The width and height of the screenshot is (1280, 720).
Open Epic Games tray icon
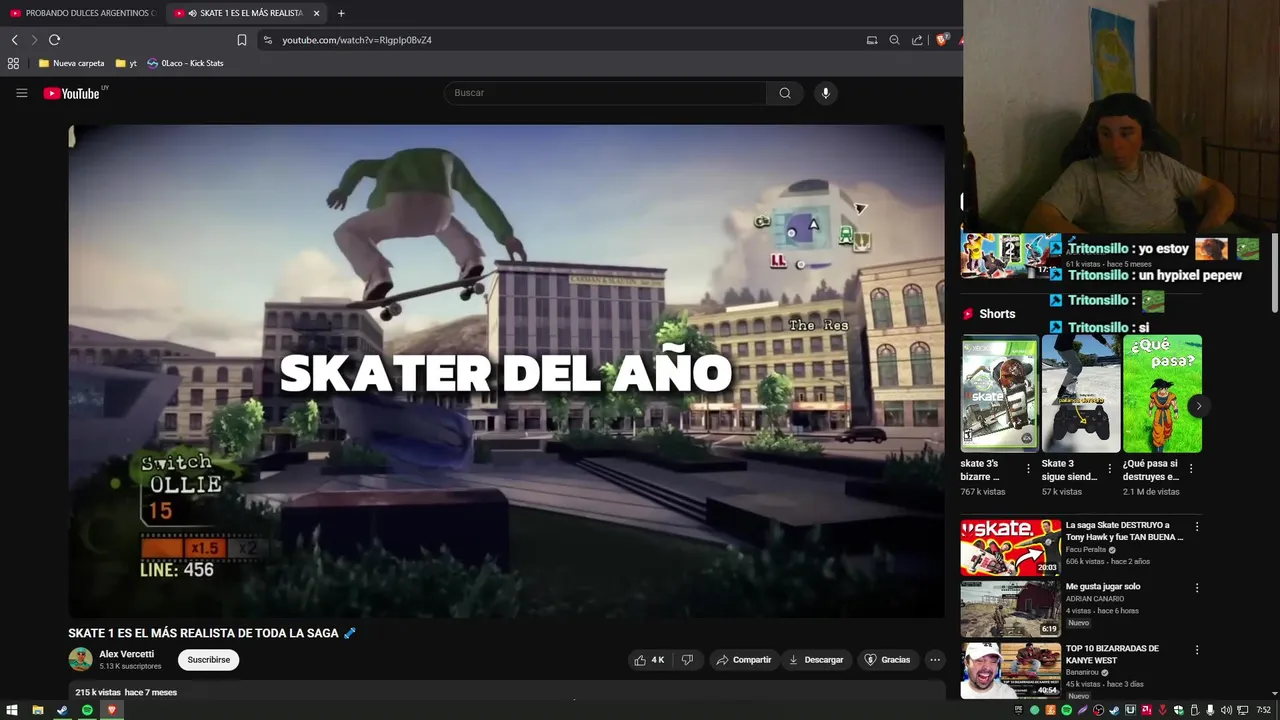(1019, 710)
